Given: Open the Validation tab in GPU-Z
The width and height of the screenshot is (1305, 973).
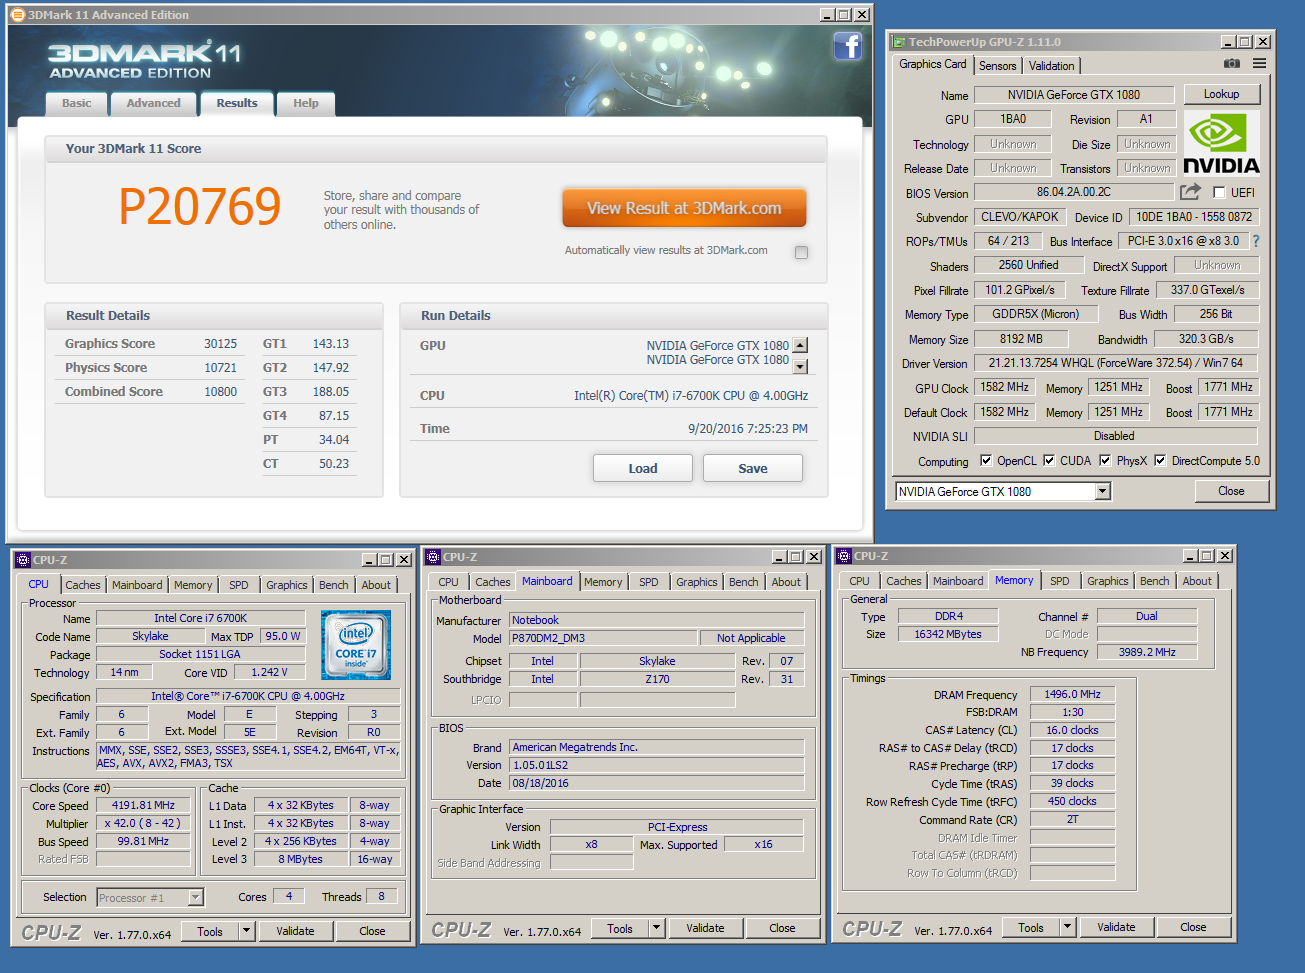Looking at the screenshot, I should pos(1052,66).
